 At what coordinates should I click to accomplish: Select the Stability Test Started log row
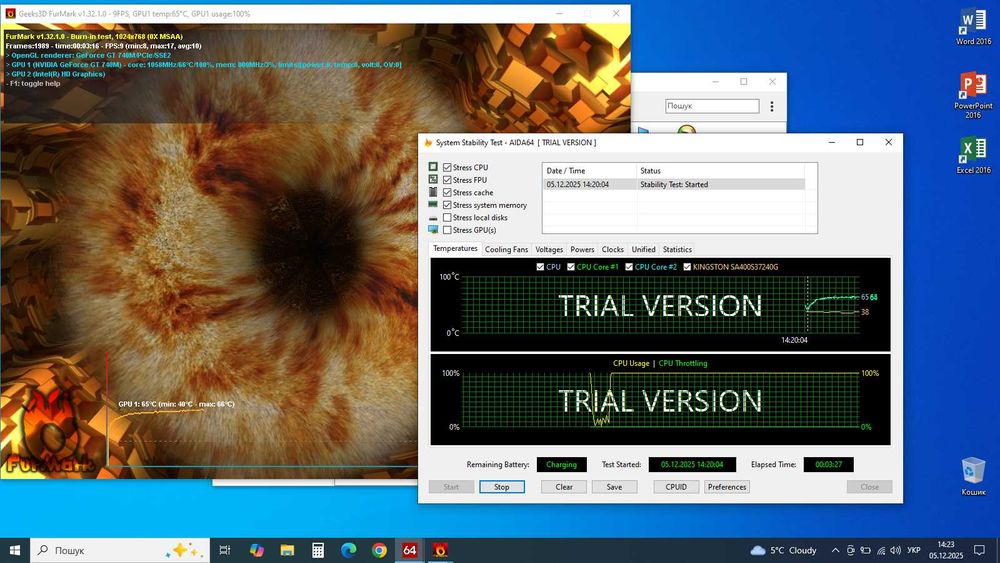[676, 184]
